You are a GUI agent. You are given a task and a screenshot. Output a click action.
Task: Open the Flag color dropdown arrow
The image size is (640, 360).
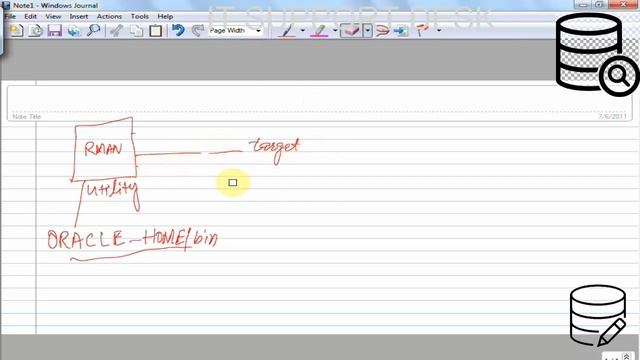pyautogui.click(x=439, y=31)
